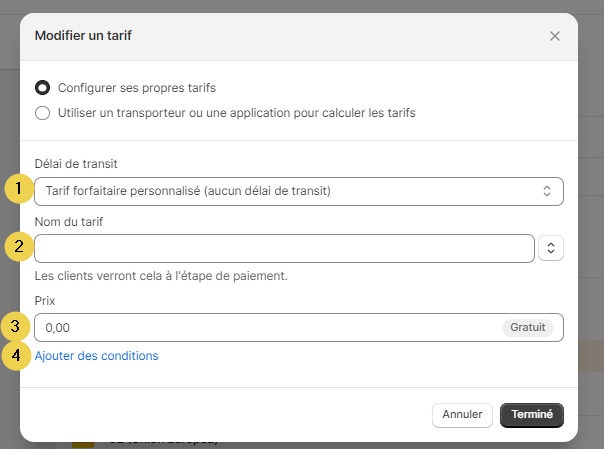Click the yellow number 1 marker
Viewport: 604px width, 449px height.
pos(17,190)
